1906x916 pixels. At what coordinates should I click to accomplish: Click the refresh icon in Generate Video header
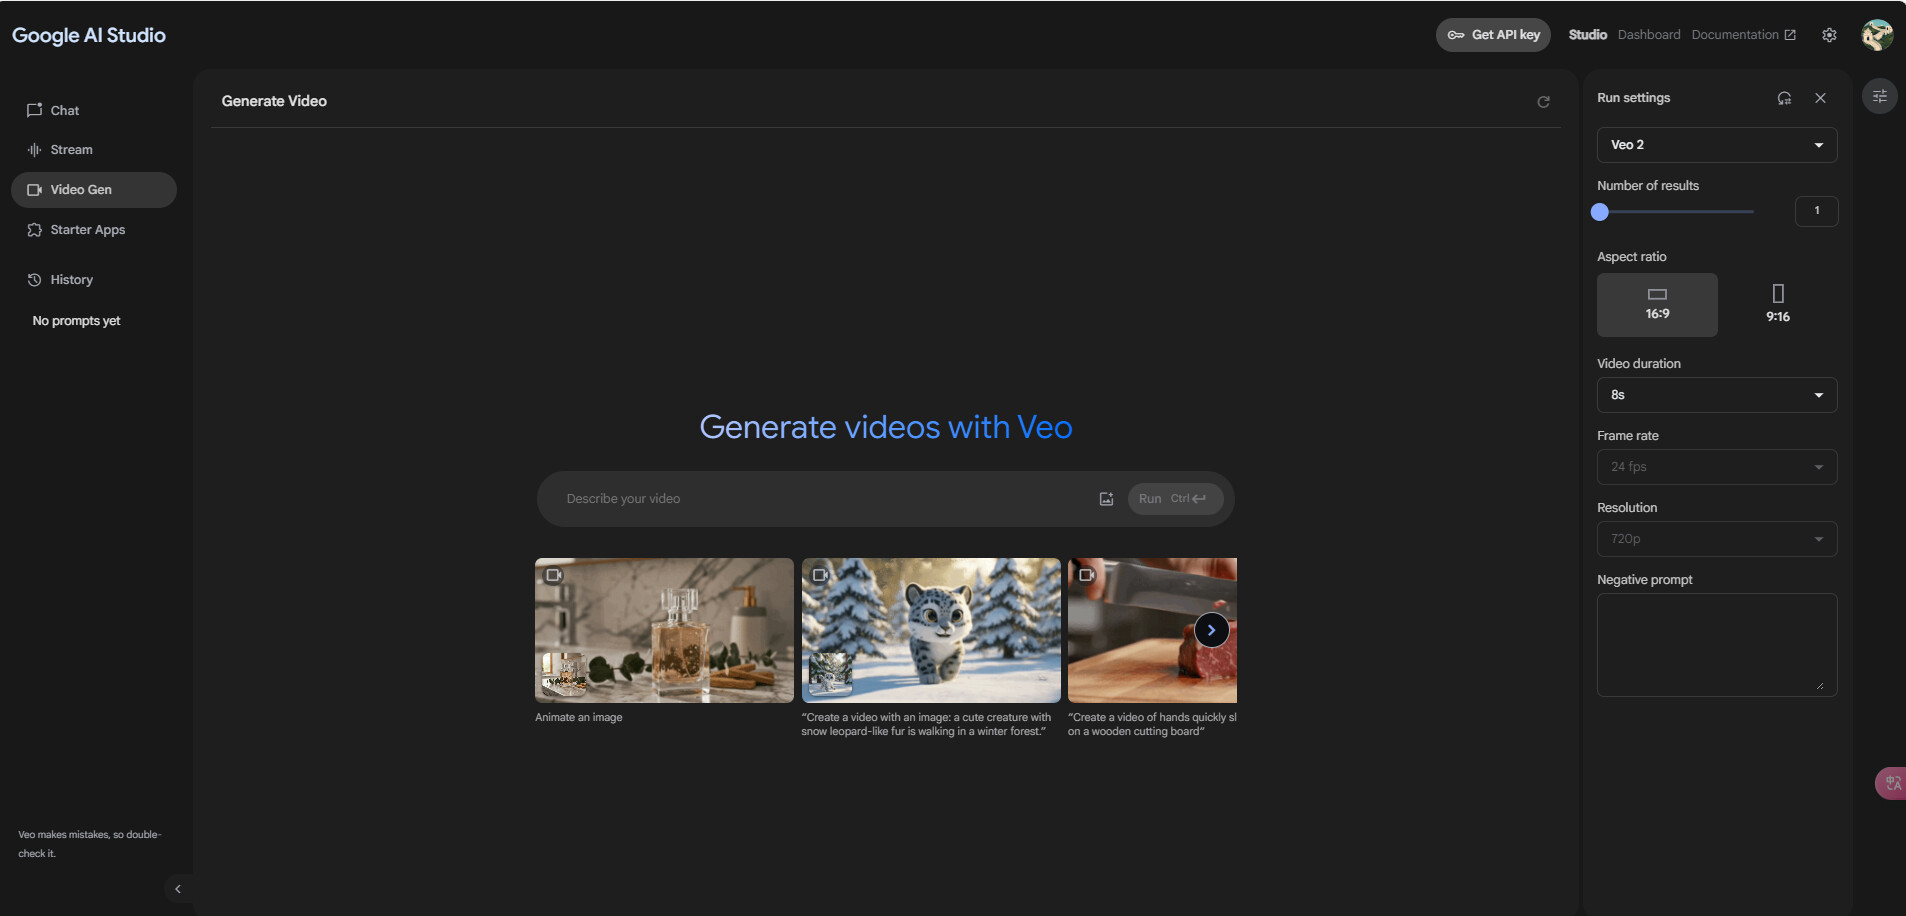tap(1543, 102)
